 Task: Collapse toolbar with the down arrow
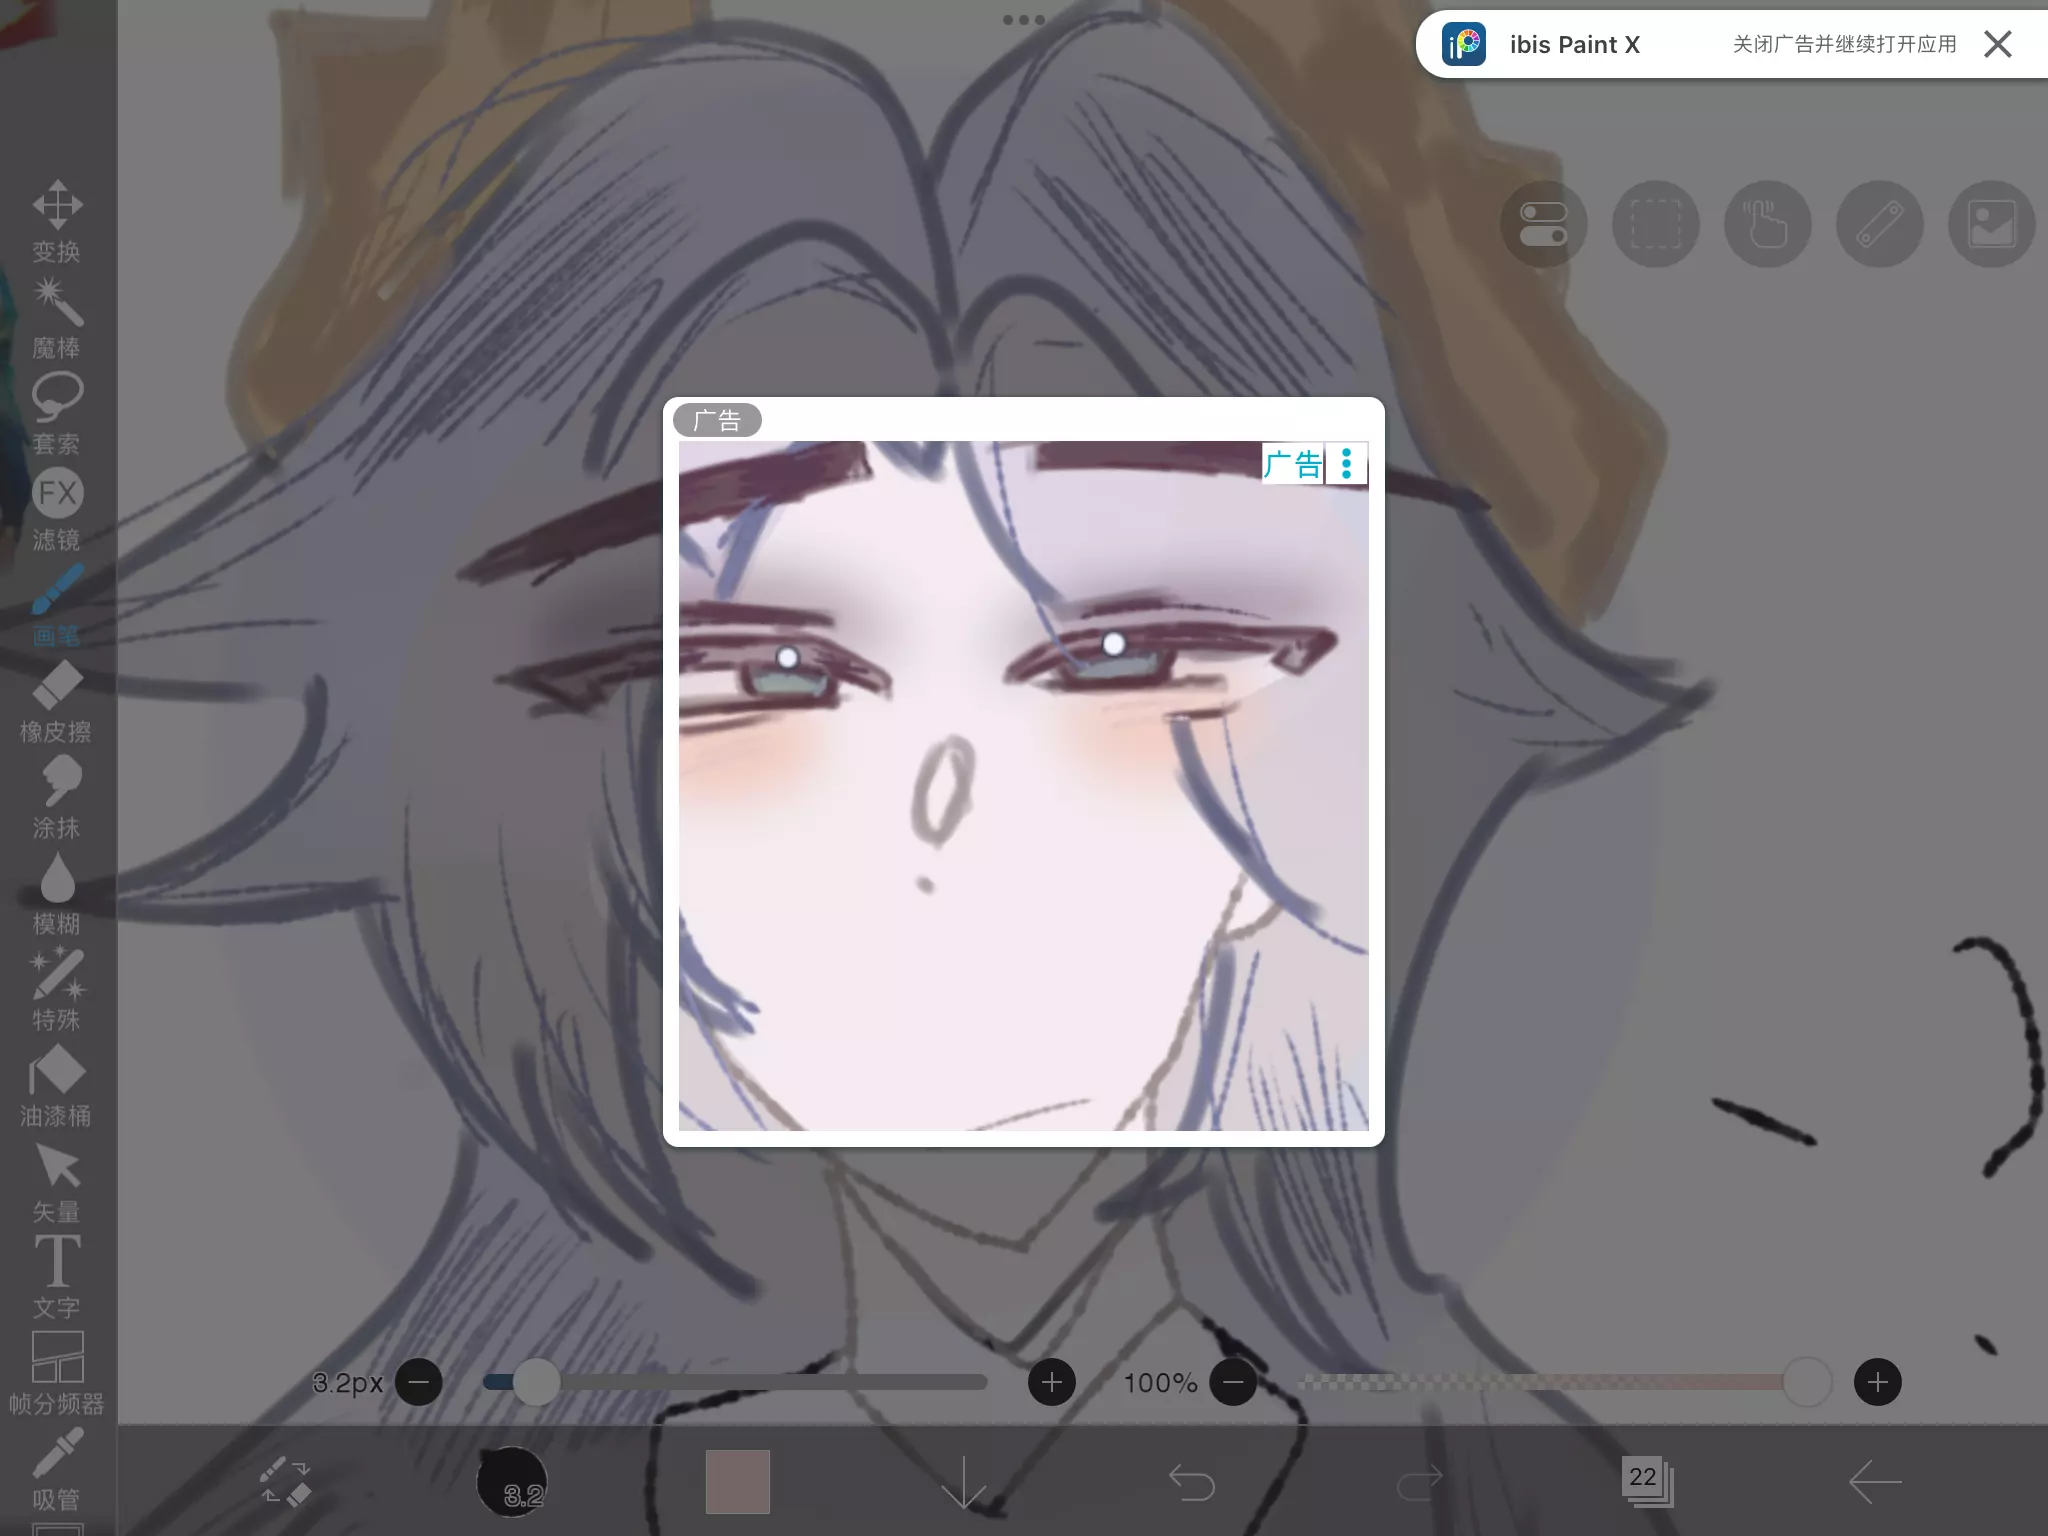[x=964, y=1481]
